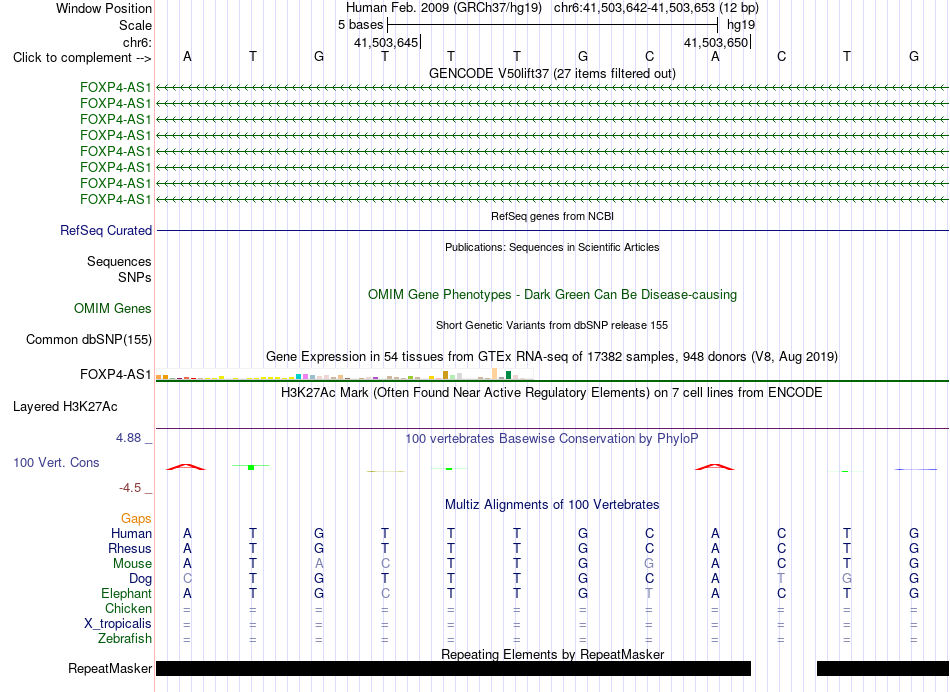Select the Rhesus alignment row label
Viewport: 950px width, 692px height.
(x=130, y=548)
